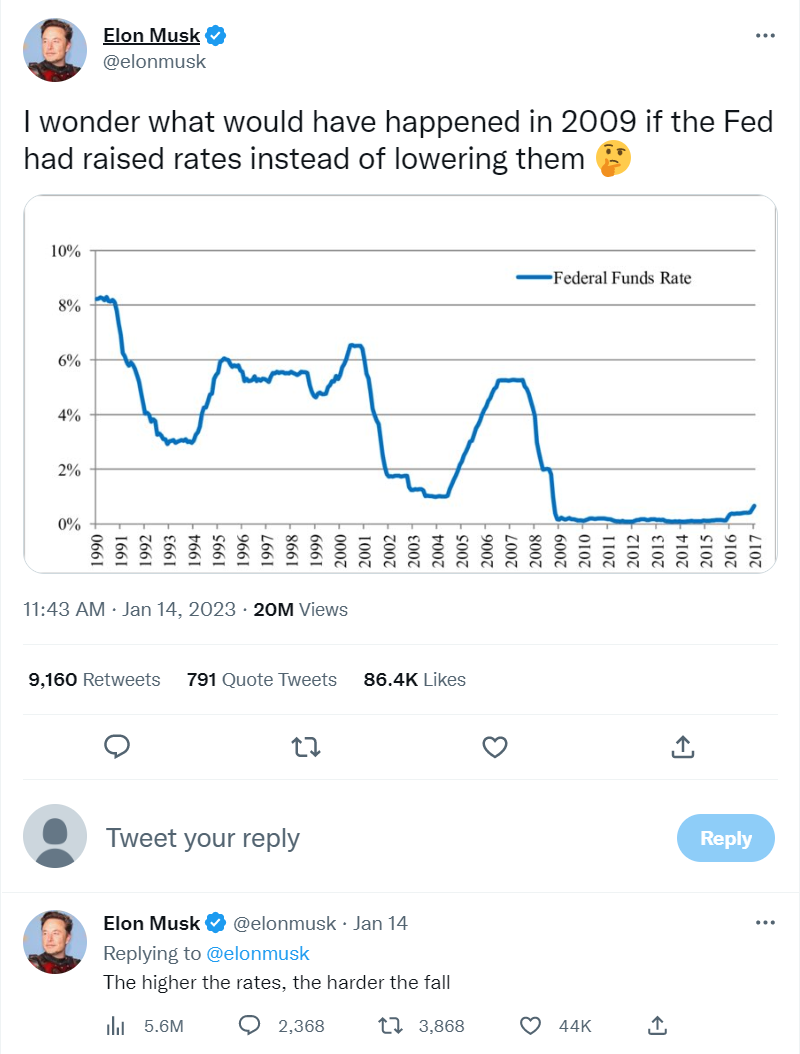Open the Federal Funds Rate chart image
800x1054 pixels.
tap(400, 385)
